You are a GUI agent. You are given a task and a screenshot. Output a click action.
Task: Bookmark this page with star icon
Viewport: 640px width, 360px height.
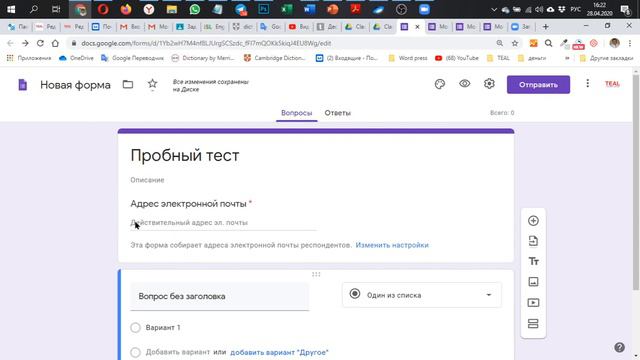[x=515, y=43]
